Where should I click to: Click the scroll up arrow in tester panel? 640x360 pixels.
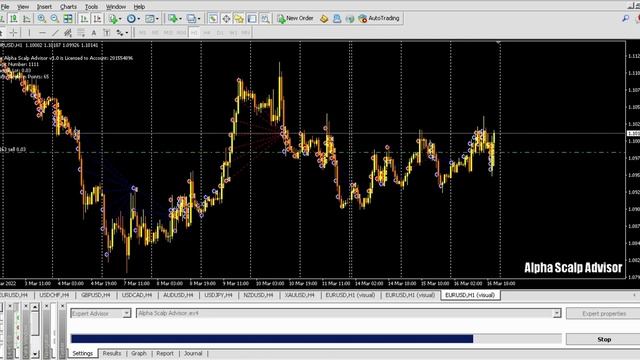pyautogui.click(x=35, y=307)
